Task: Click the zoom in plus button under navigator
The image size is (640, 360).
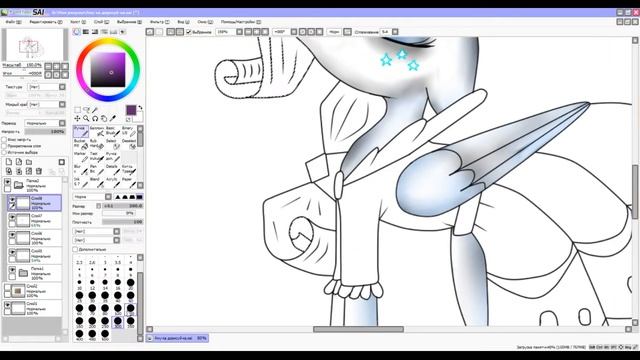Action: [x=56, y=66]
